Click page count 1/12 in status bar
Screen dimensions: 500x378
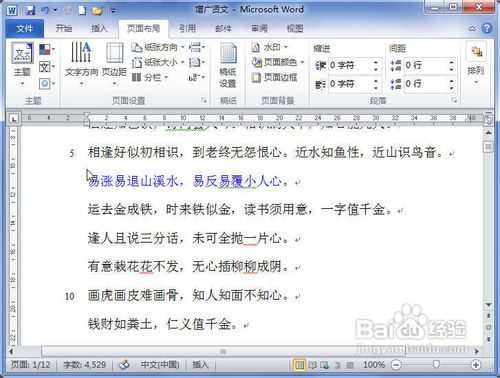pos(31,365)
